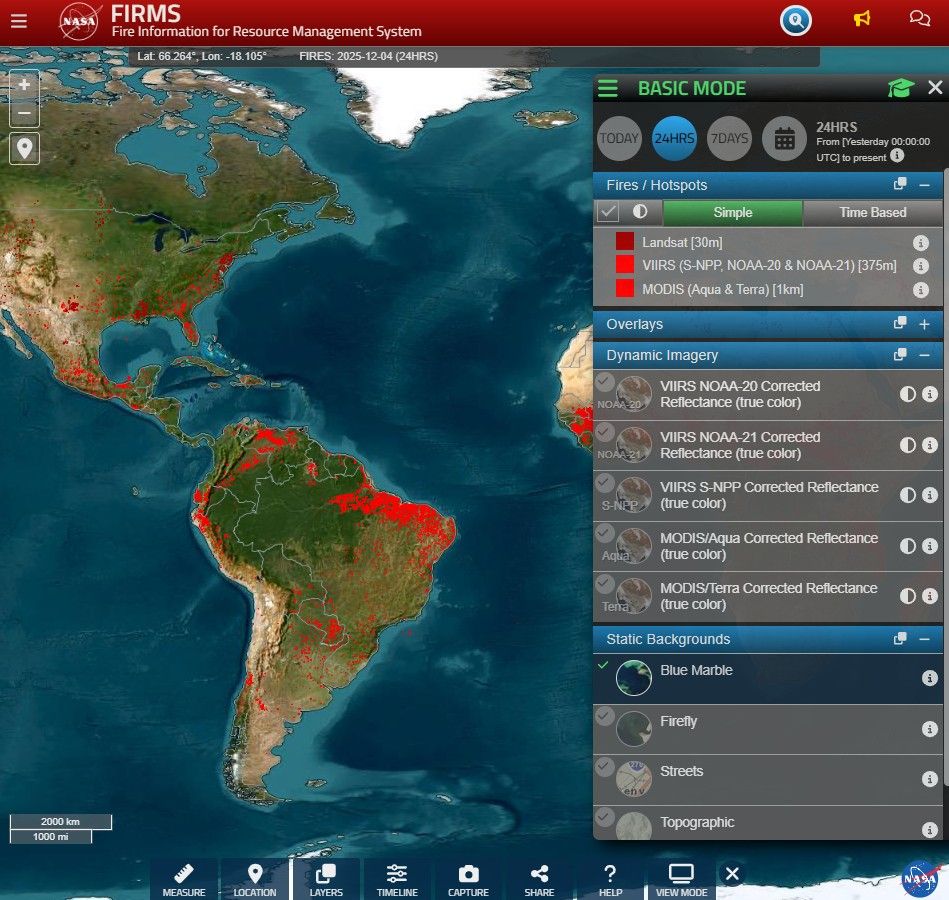Open the calendar date picker
The image size is (949, 900).
point(785,139)
